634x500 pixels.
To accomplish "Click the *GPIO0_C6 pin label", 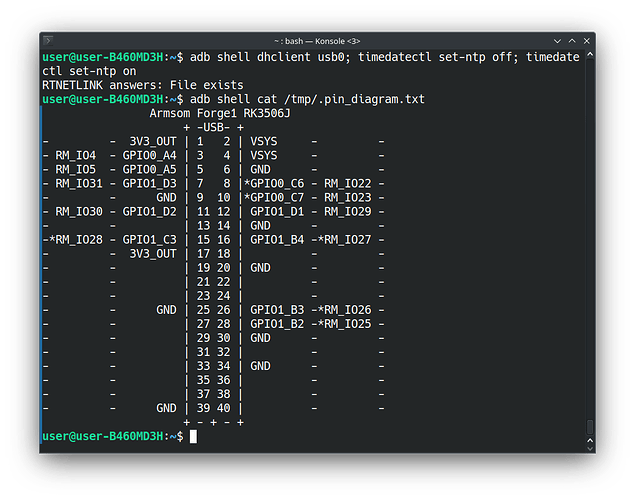I will coord(274,184).
